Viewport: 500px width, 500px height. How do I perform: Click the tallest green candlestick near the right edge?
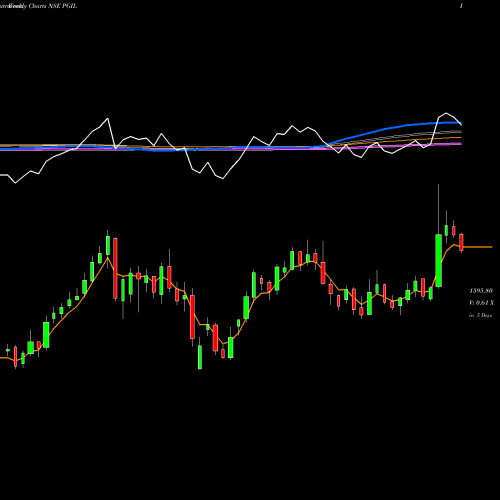pos(438,260)
